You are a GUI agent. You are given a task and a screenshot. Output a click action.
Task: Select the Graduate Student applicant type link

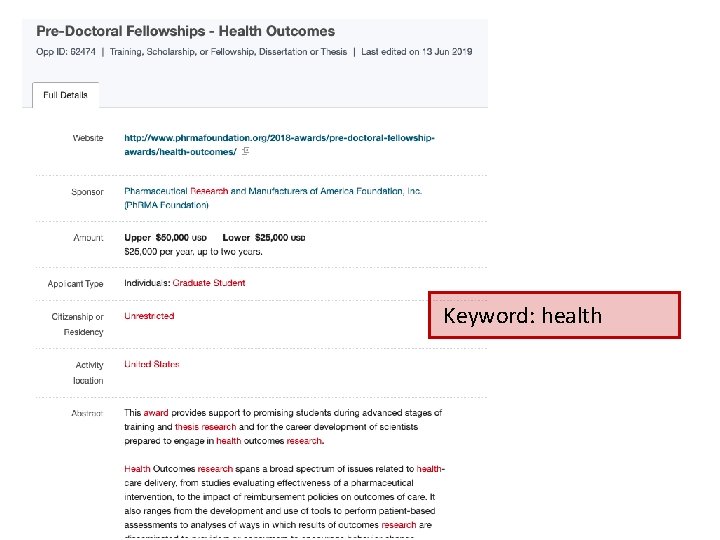pos(208,283)
